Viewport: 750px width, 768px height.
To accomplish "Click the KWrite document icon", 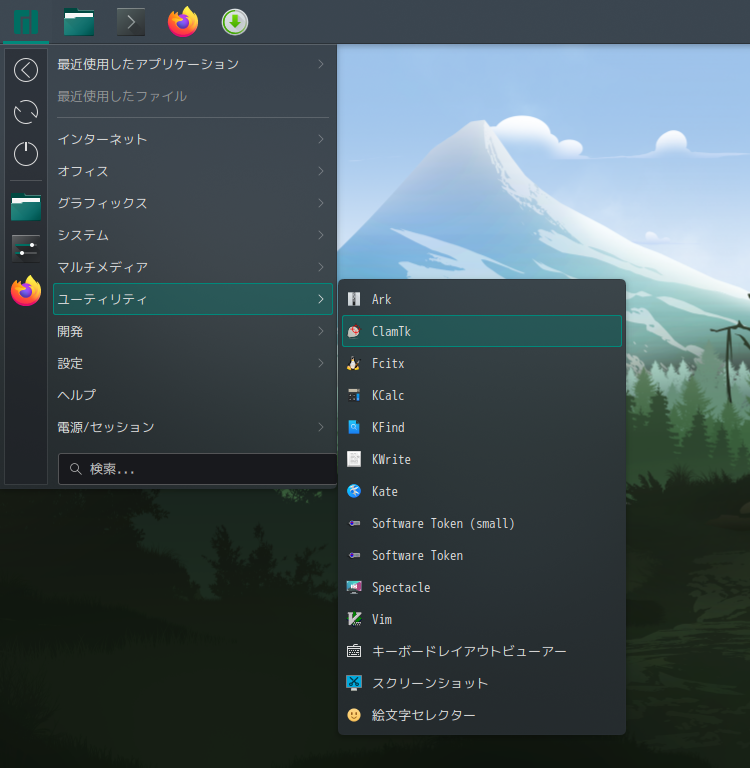I will 354,459.
